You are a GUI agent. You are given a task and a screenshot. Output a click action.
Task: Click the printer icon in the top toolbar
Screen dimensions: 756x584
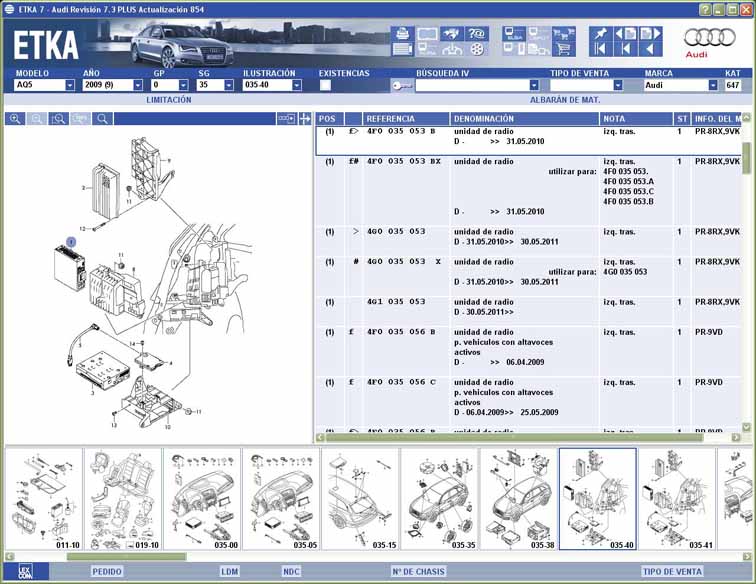[x=403, y=34]
